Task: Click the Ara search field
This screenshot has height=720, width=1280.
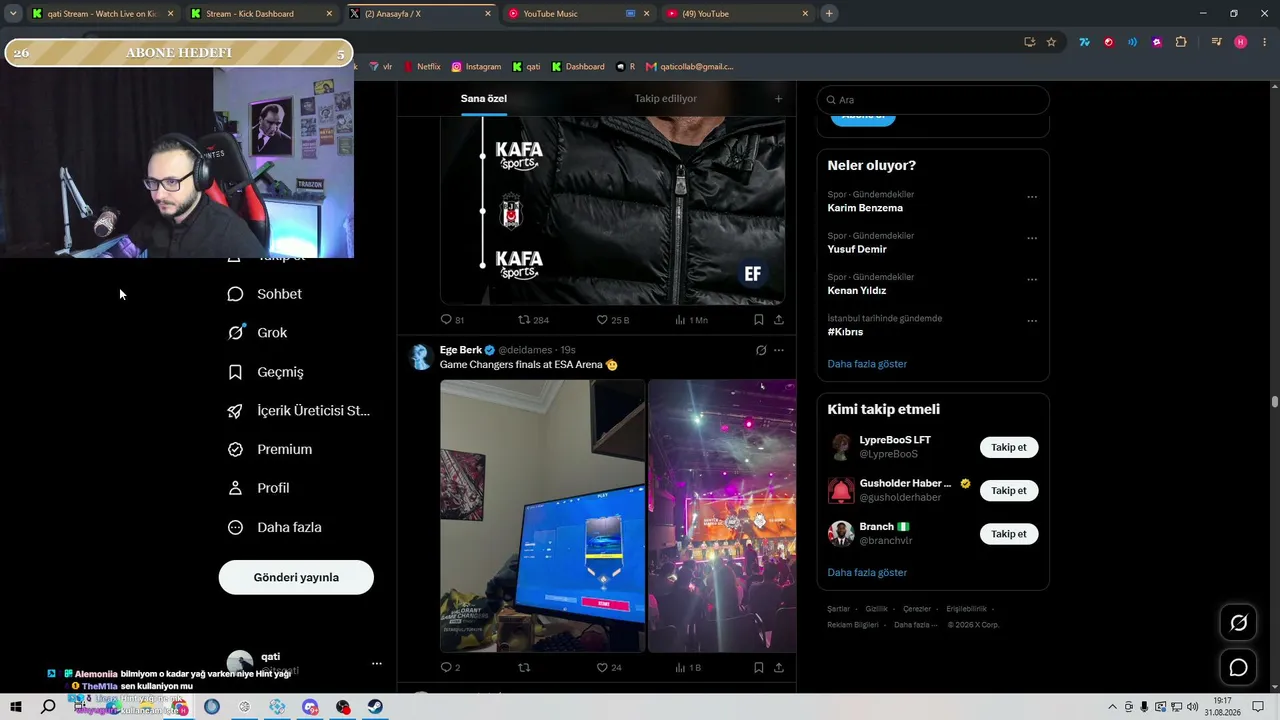Action: 933,100
